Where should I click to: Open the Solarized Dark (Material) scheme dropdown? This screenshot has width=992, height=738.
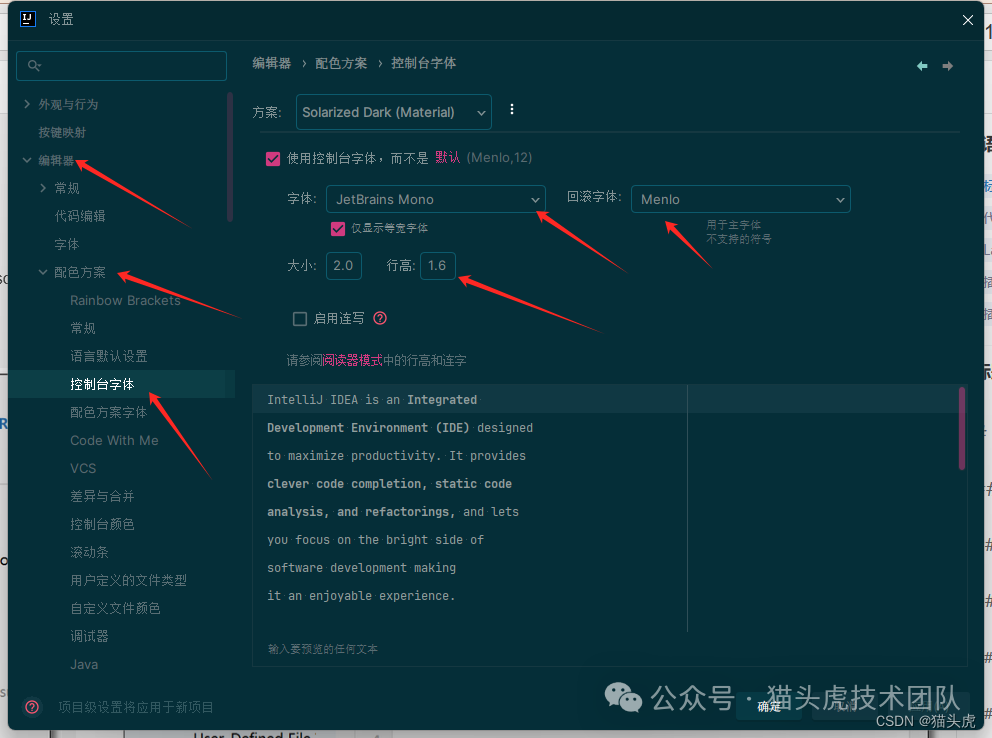click(x=394, y=112)
